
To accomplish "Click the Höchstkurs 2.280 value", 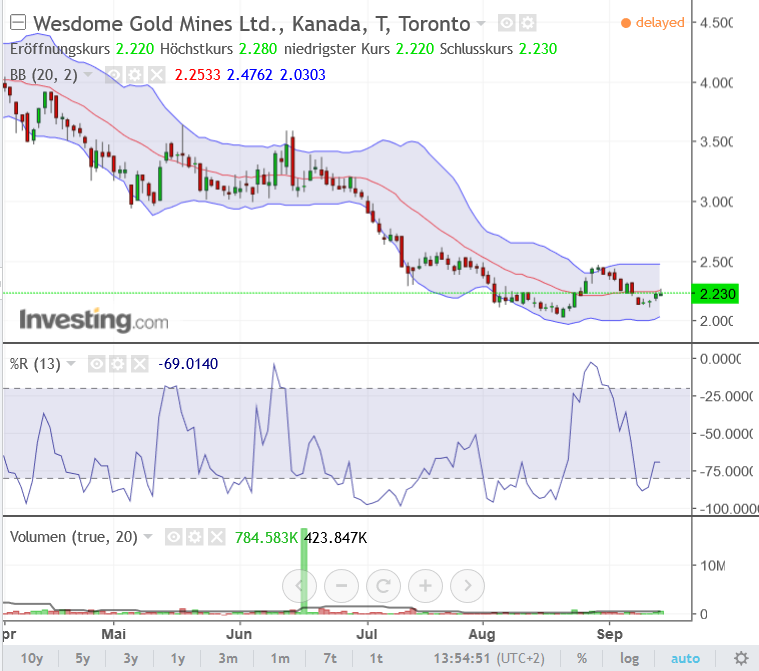I will point(258,49).
